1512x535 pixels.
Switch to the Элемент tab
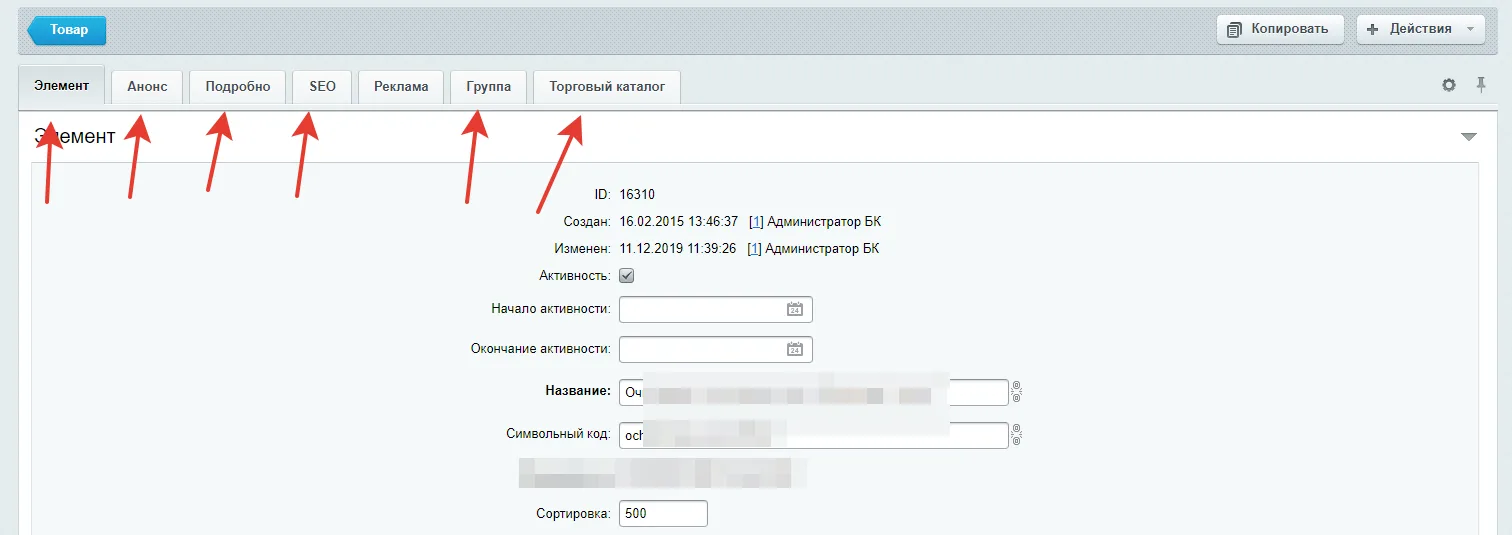61,86
